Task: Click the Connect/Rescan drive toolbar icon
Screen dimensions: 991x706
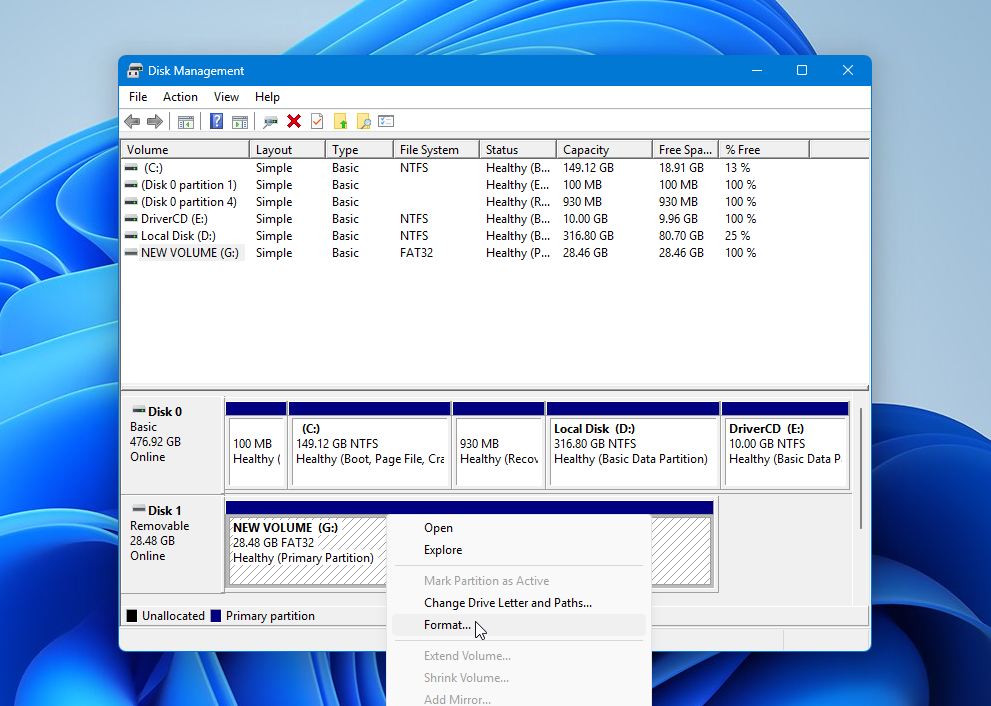Action: (271, 121)
